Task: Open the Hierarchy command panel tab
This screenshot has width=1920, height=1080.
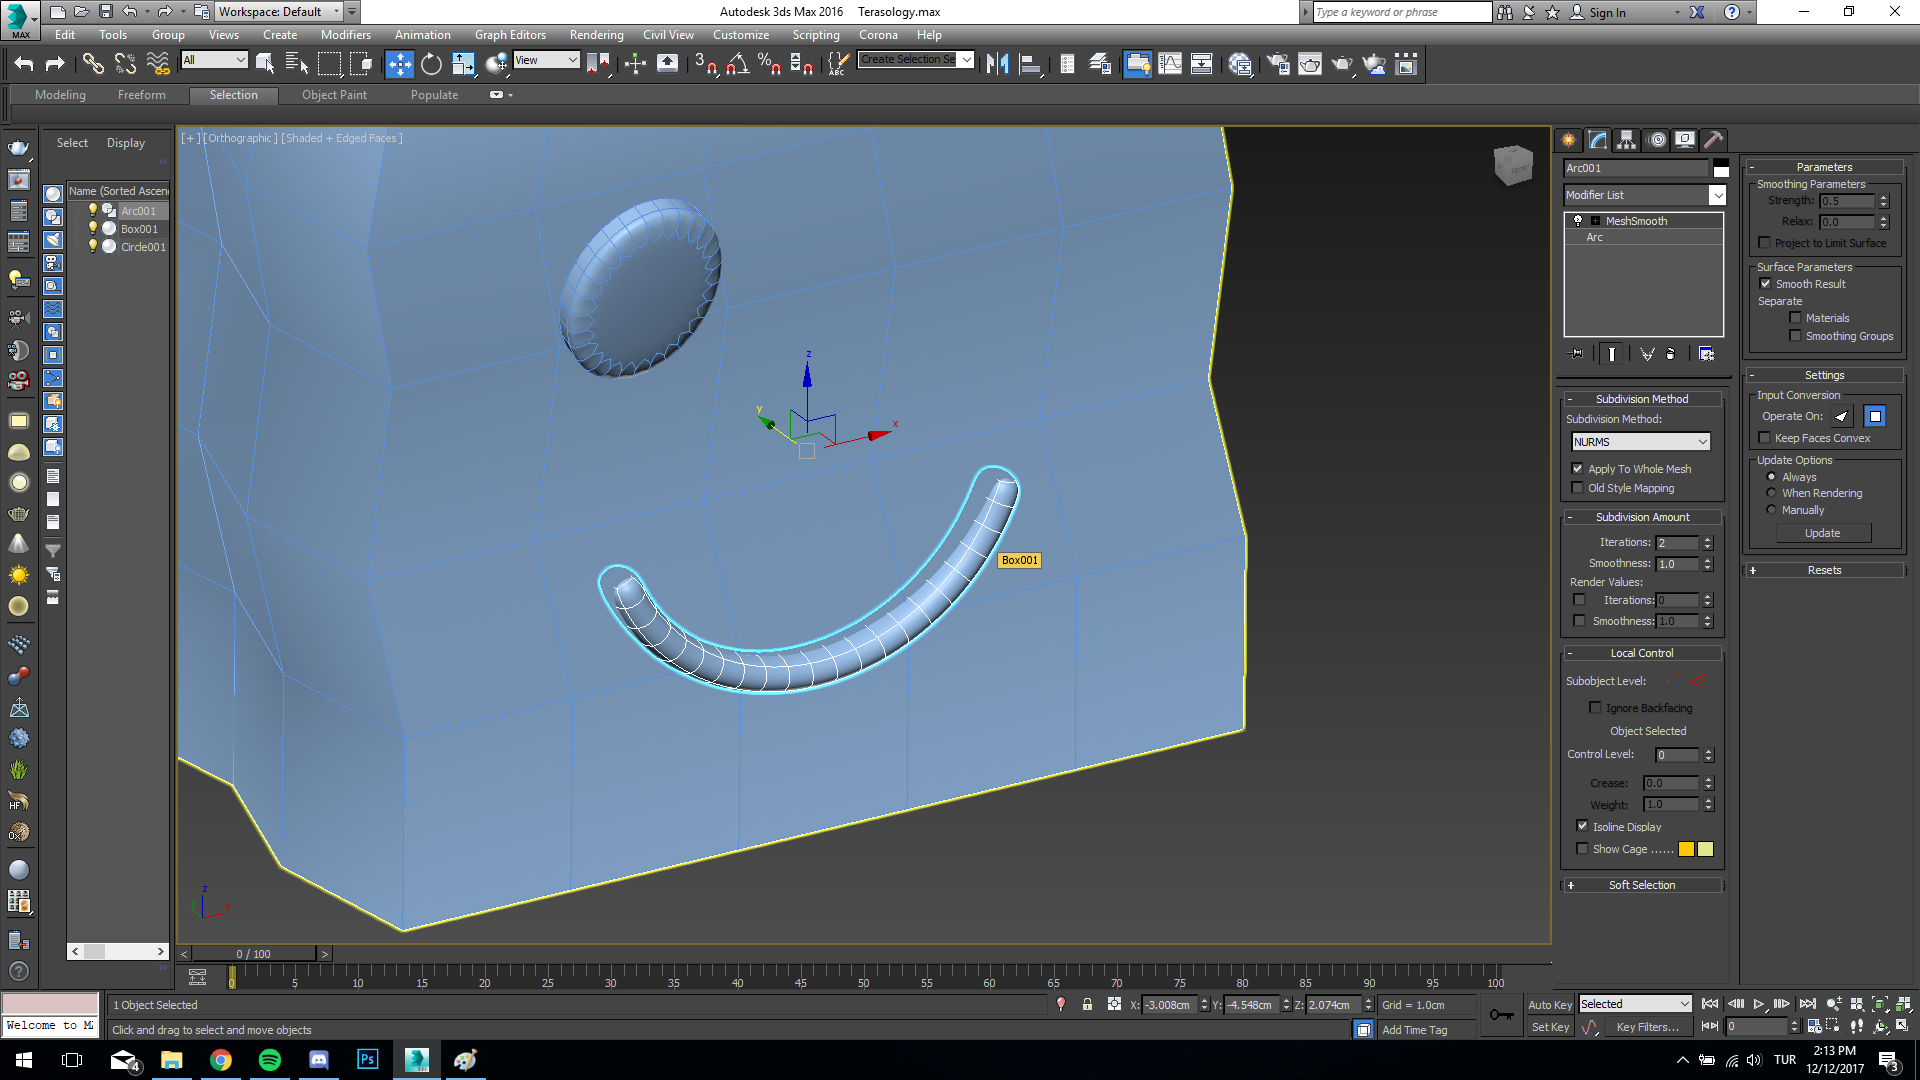Action: pos(1626,140)
